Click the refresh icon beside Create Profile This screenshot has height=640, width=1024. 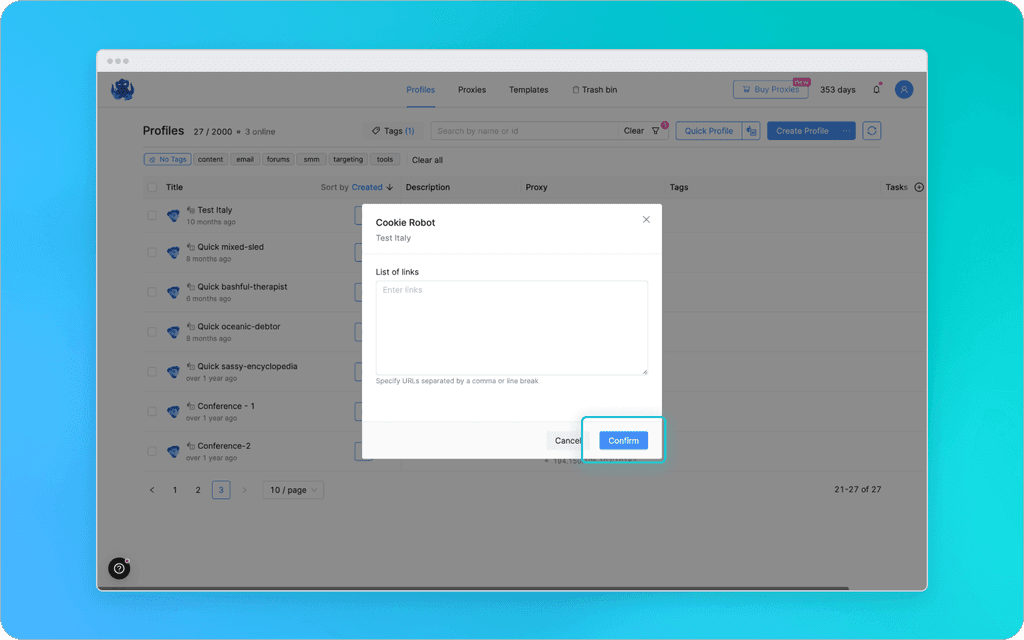tap(872, 131)
